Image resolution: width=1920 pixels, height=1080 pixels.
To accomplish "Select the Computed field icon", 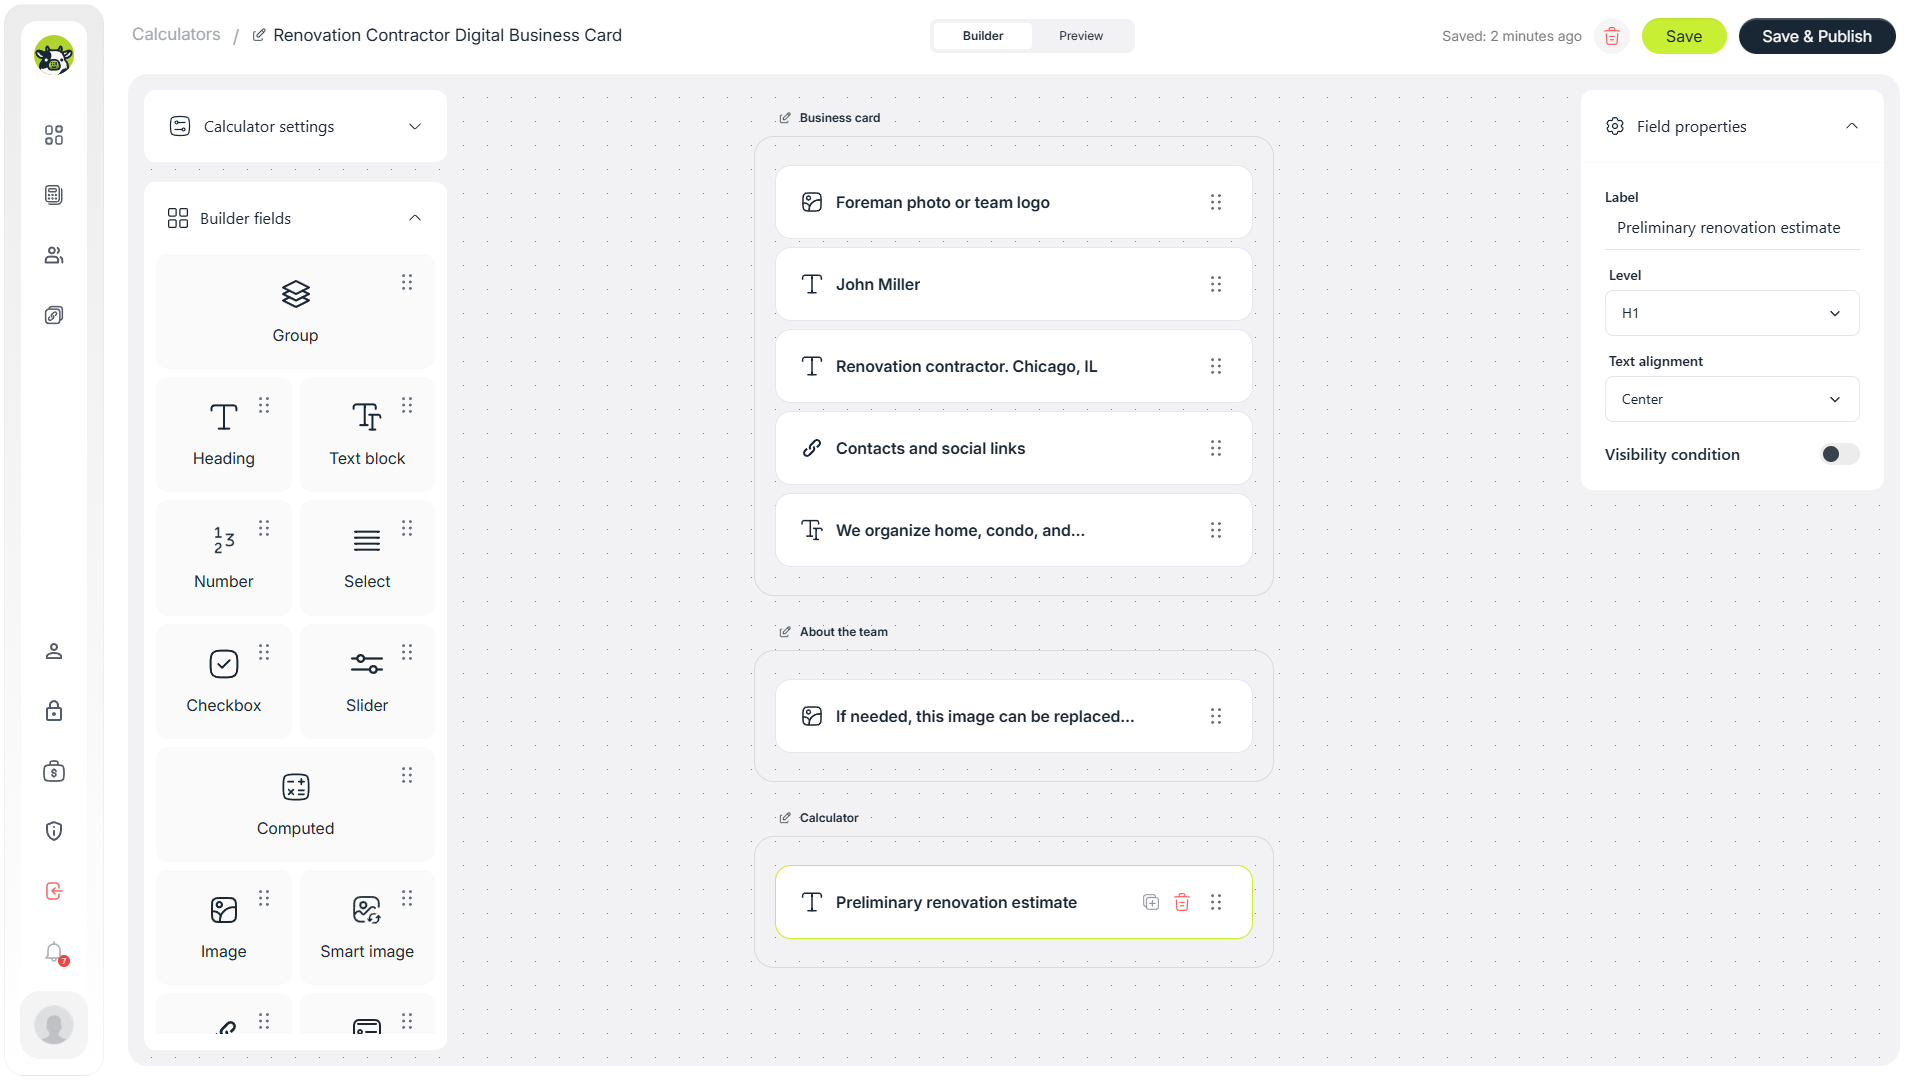I will pos(295,787).
